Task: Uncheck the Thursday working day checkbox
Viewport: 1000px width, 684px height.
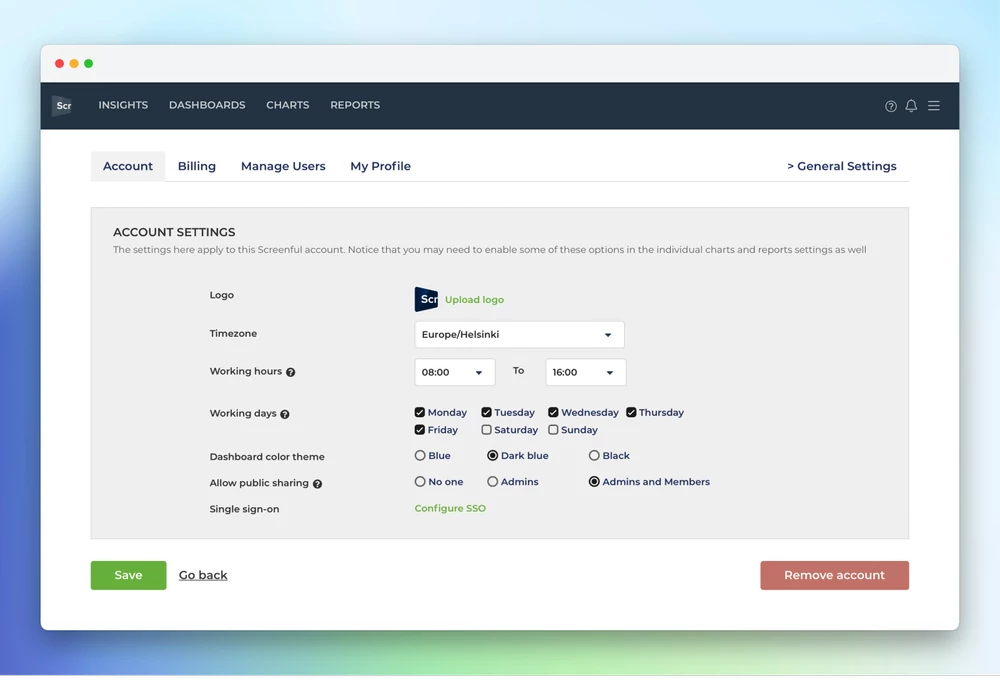Action: [631, 412]
